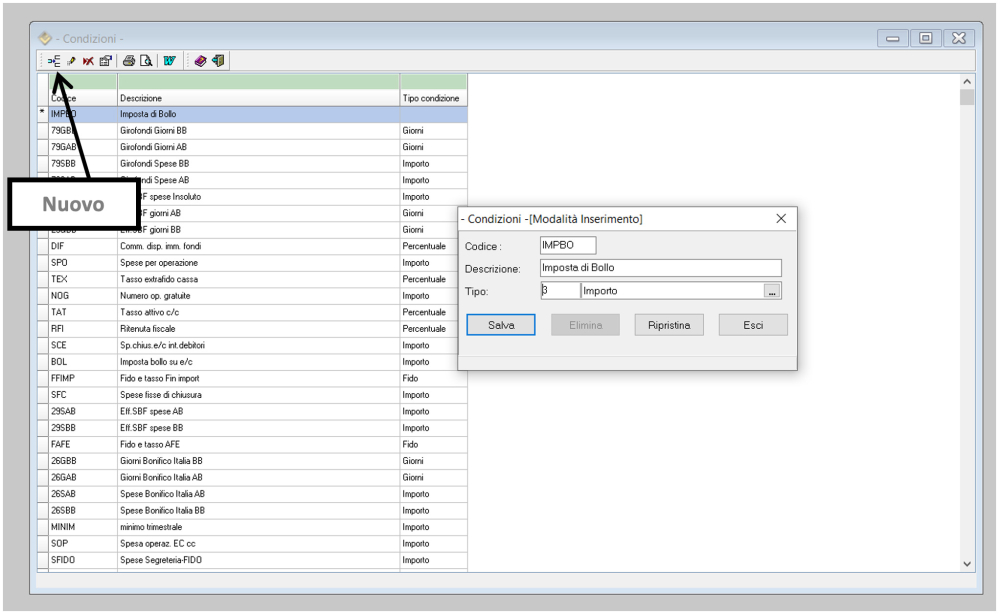Viewport: 1000px width, 615px height.
Task: Click the printer icon in toolbar
Action: click(129, 62)
